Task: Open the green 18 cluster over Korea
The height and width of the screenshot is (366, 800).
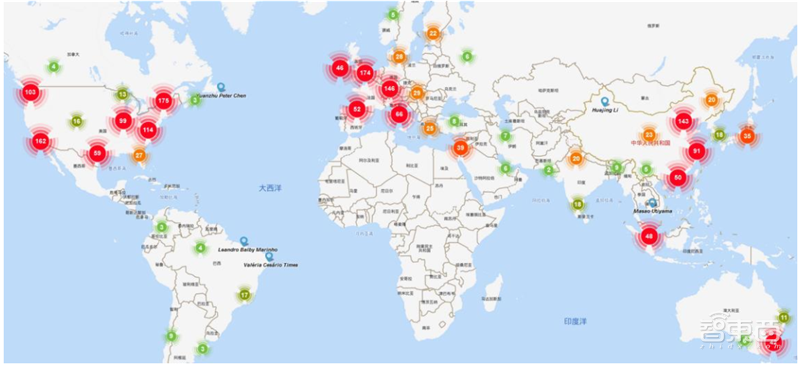Action: click(x=719, y=135)
